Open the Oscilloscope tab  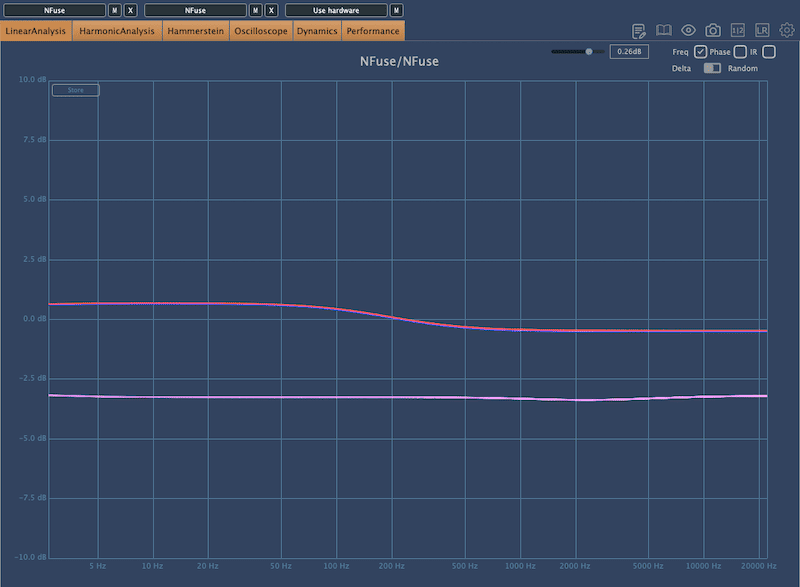[x=261, y=31]
